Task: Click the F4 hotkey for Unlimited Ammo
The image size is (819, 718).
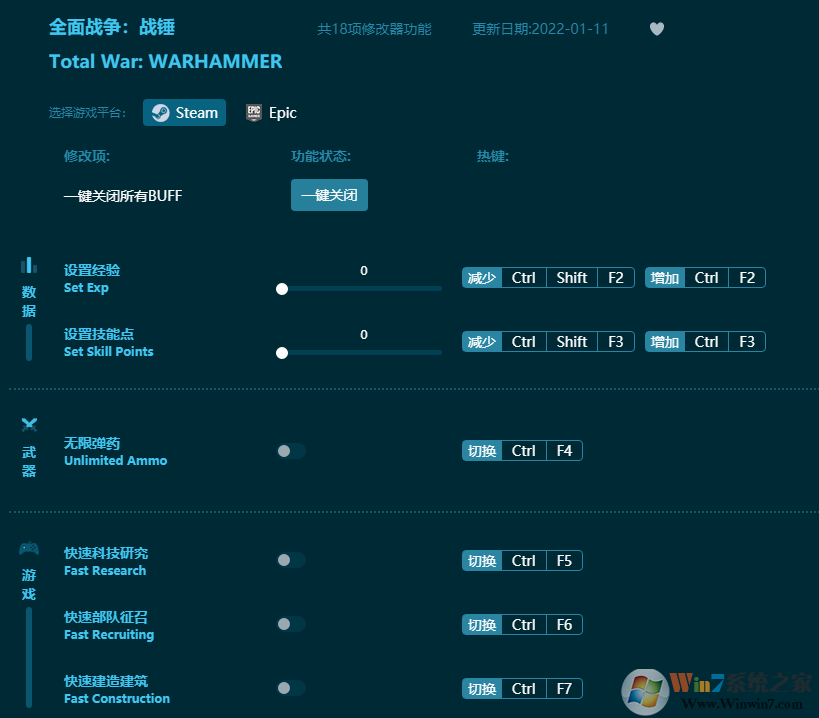Action: point(564,451)
